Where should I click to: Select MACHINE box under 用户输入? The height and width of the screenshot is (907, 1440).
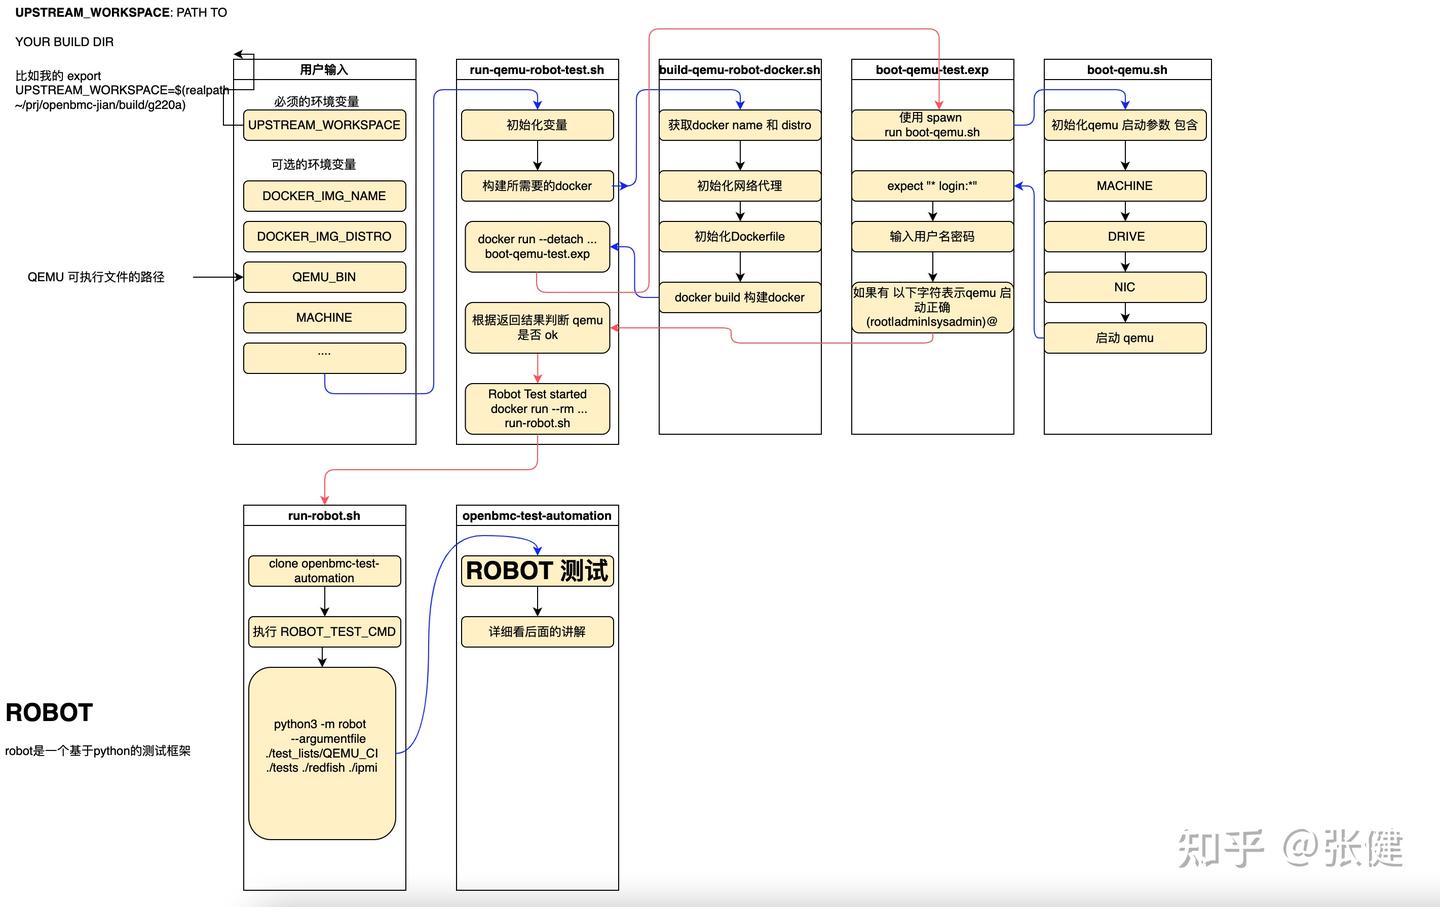click(324, 318)
